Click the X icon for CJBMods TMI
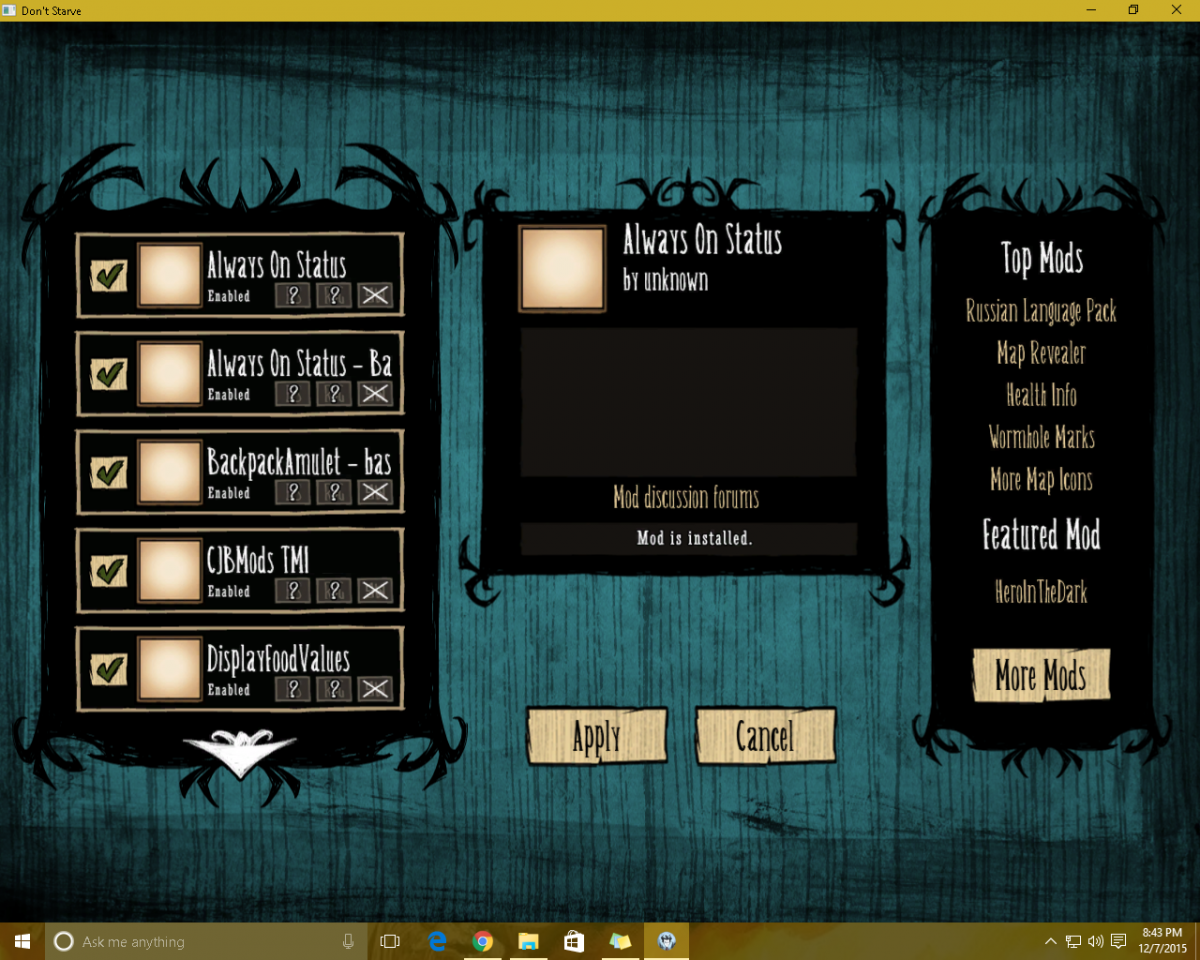The height and width of the screenshot is (960, 1200). tap(375, 591)
